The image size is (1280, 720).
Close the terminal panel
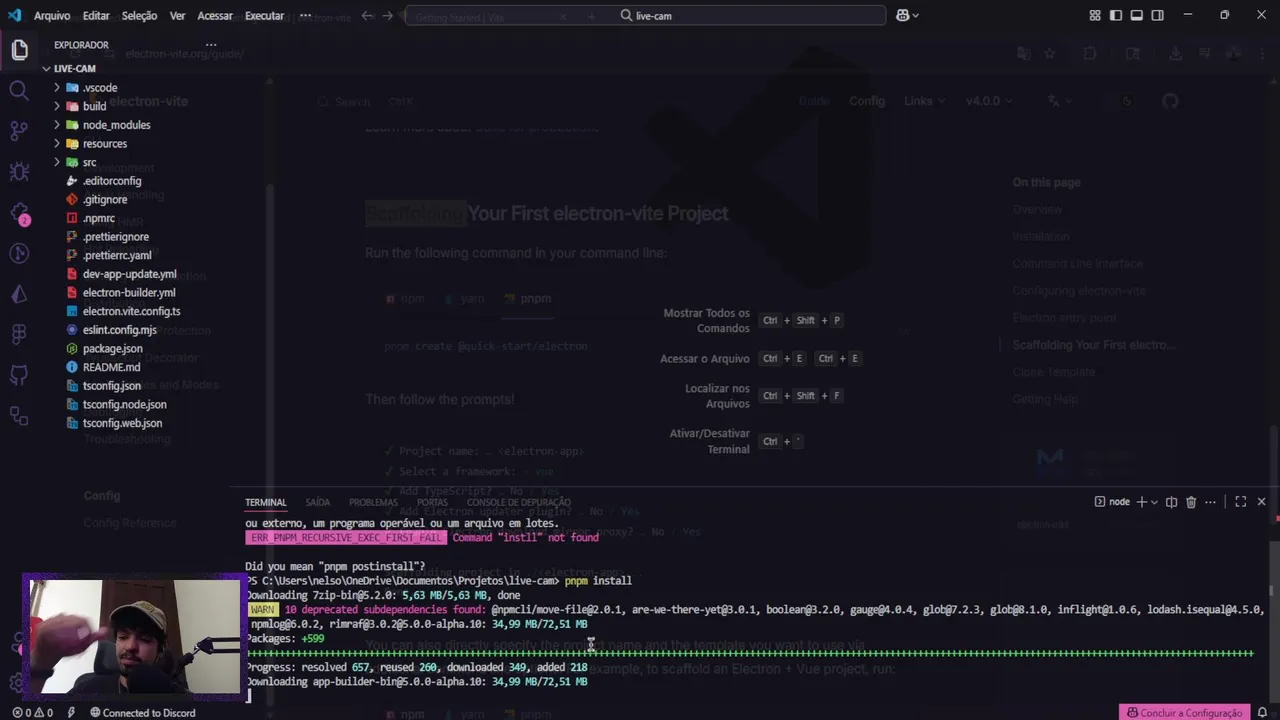coord(1261,502)
